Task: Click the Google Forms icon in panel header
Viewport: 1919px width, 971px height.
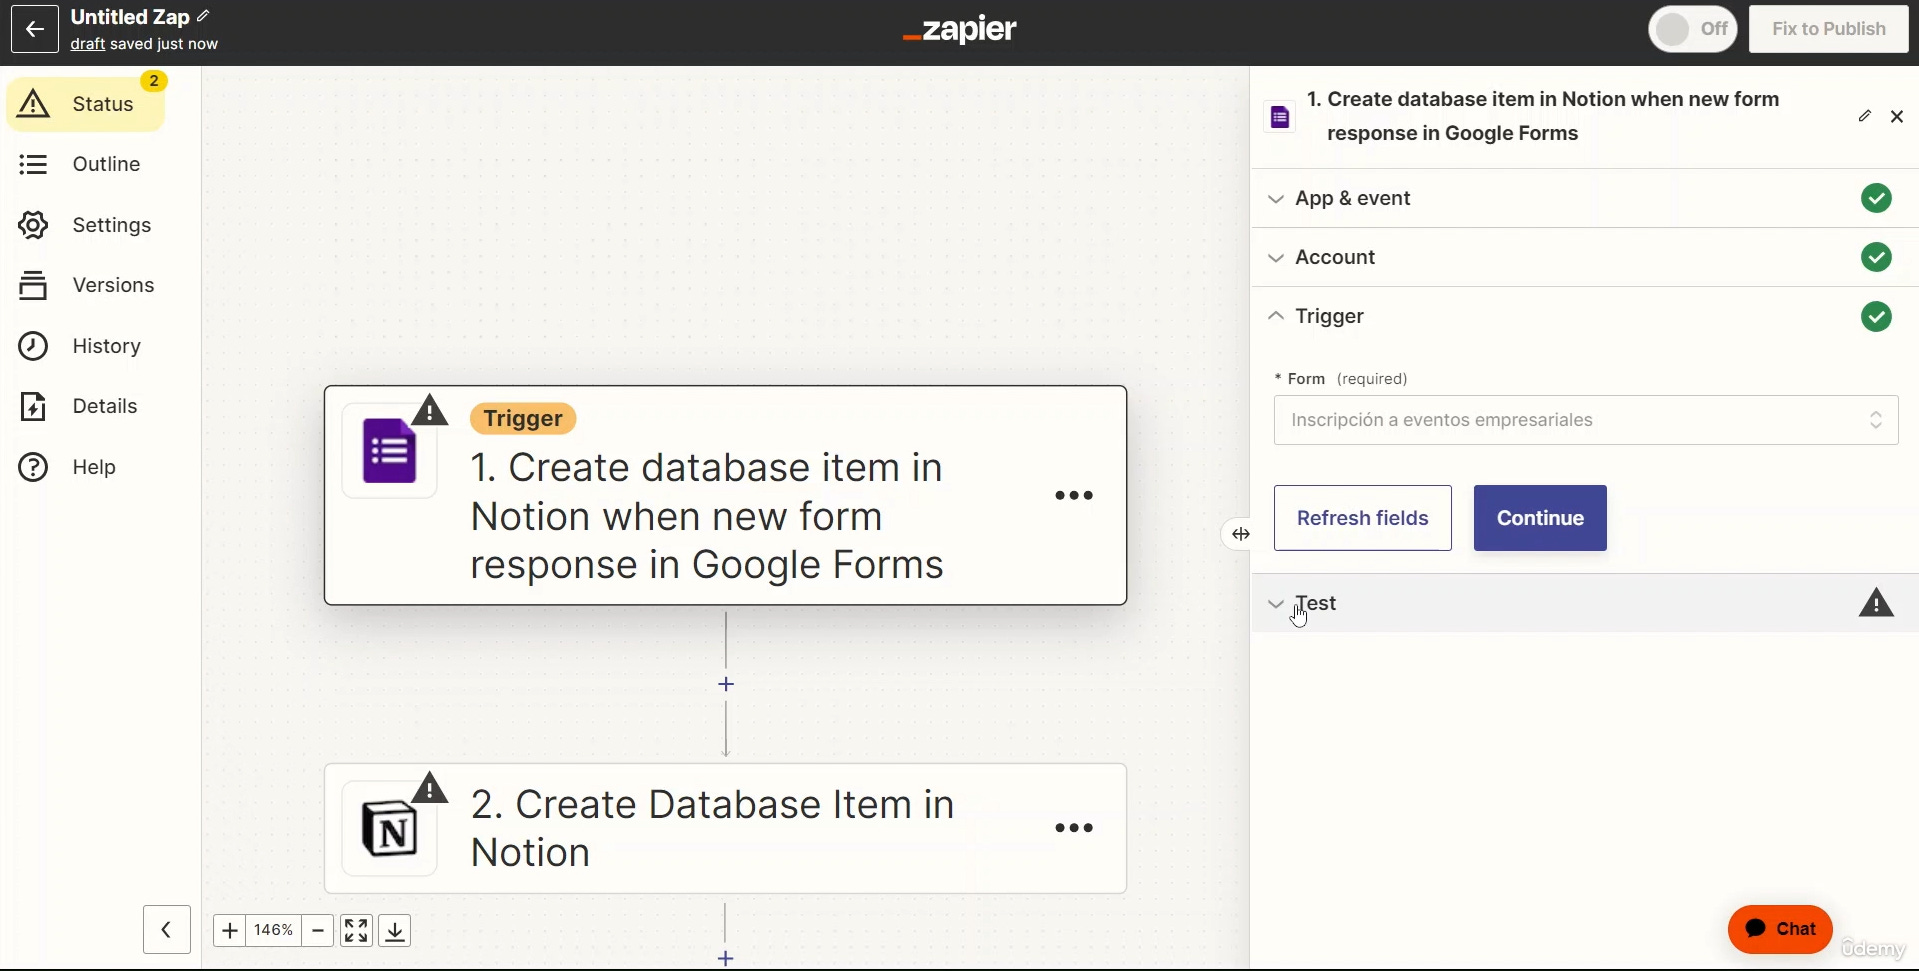Action: coord(1280,117)
